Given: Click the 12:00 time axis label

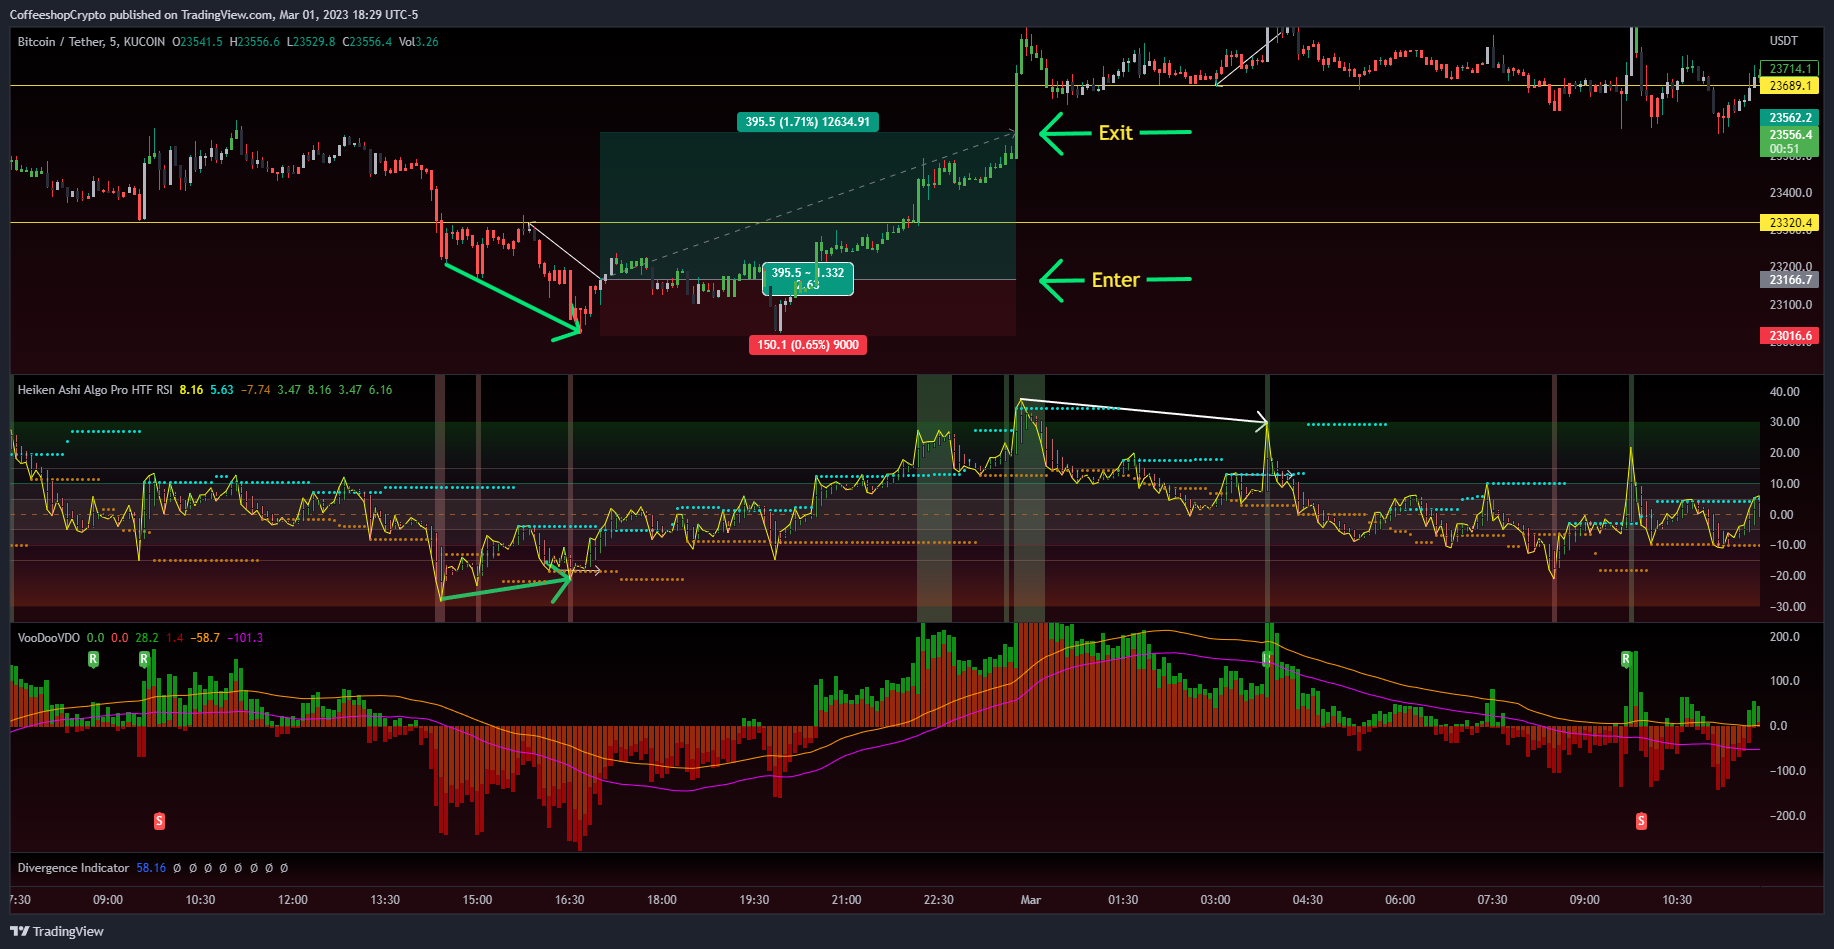Looking at the screenshot, I should click(293, 900).
